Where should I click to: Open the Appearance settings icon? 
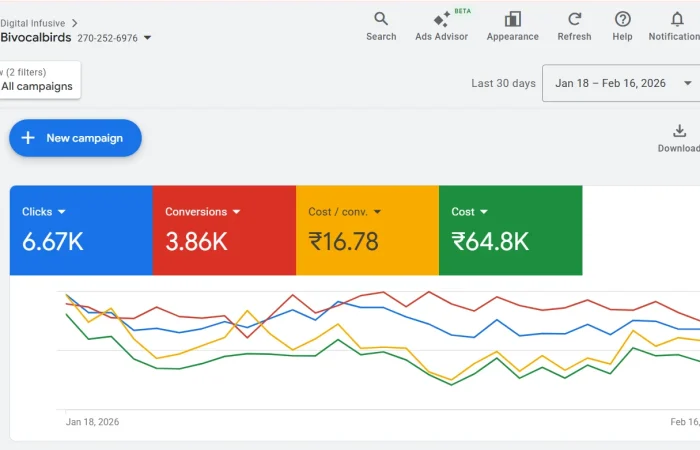pyautogui.click(x=513, y=19)
